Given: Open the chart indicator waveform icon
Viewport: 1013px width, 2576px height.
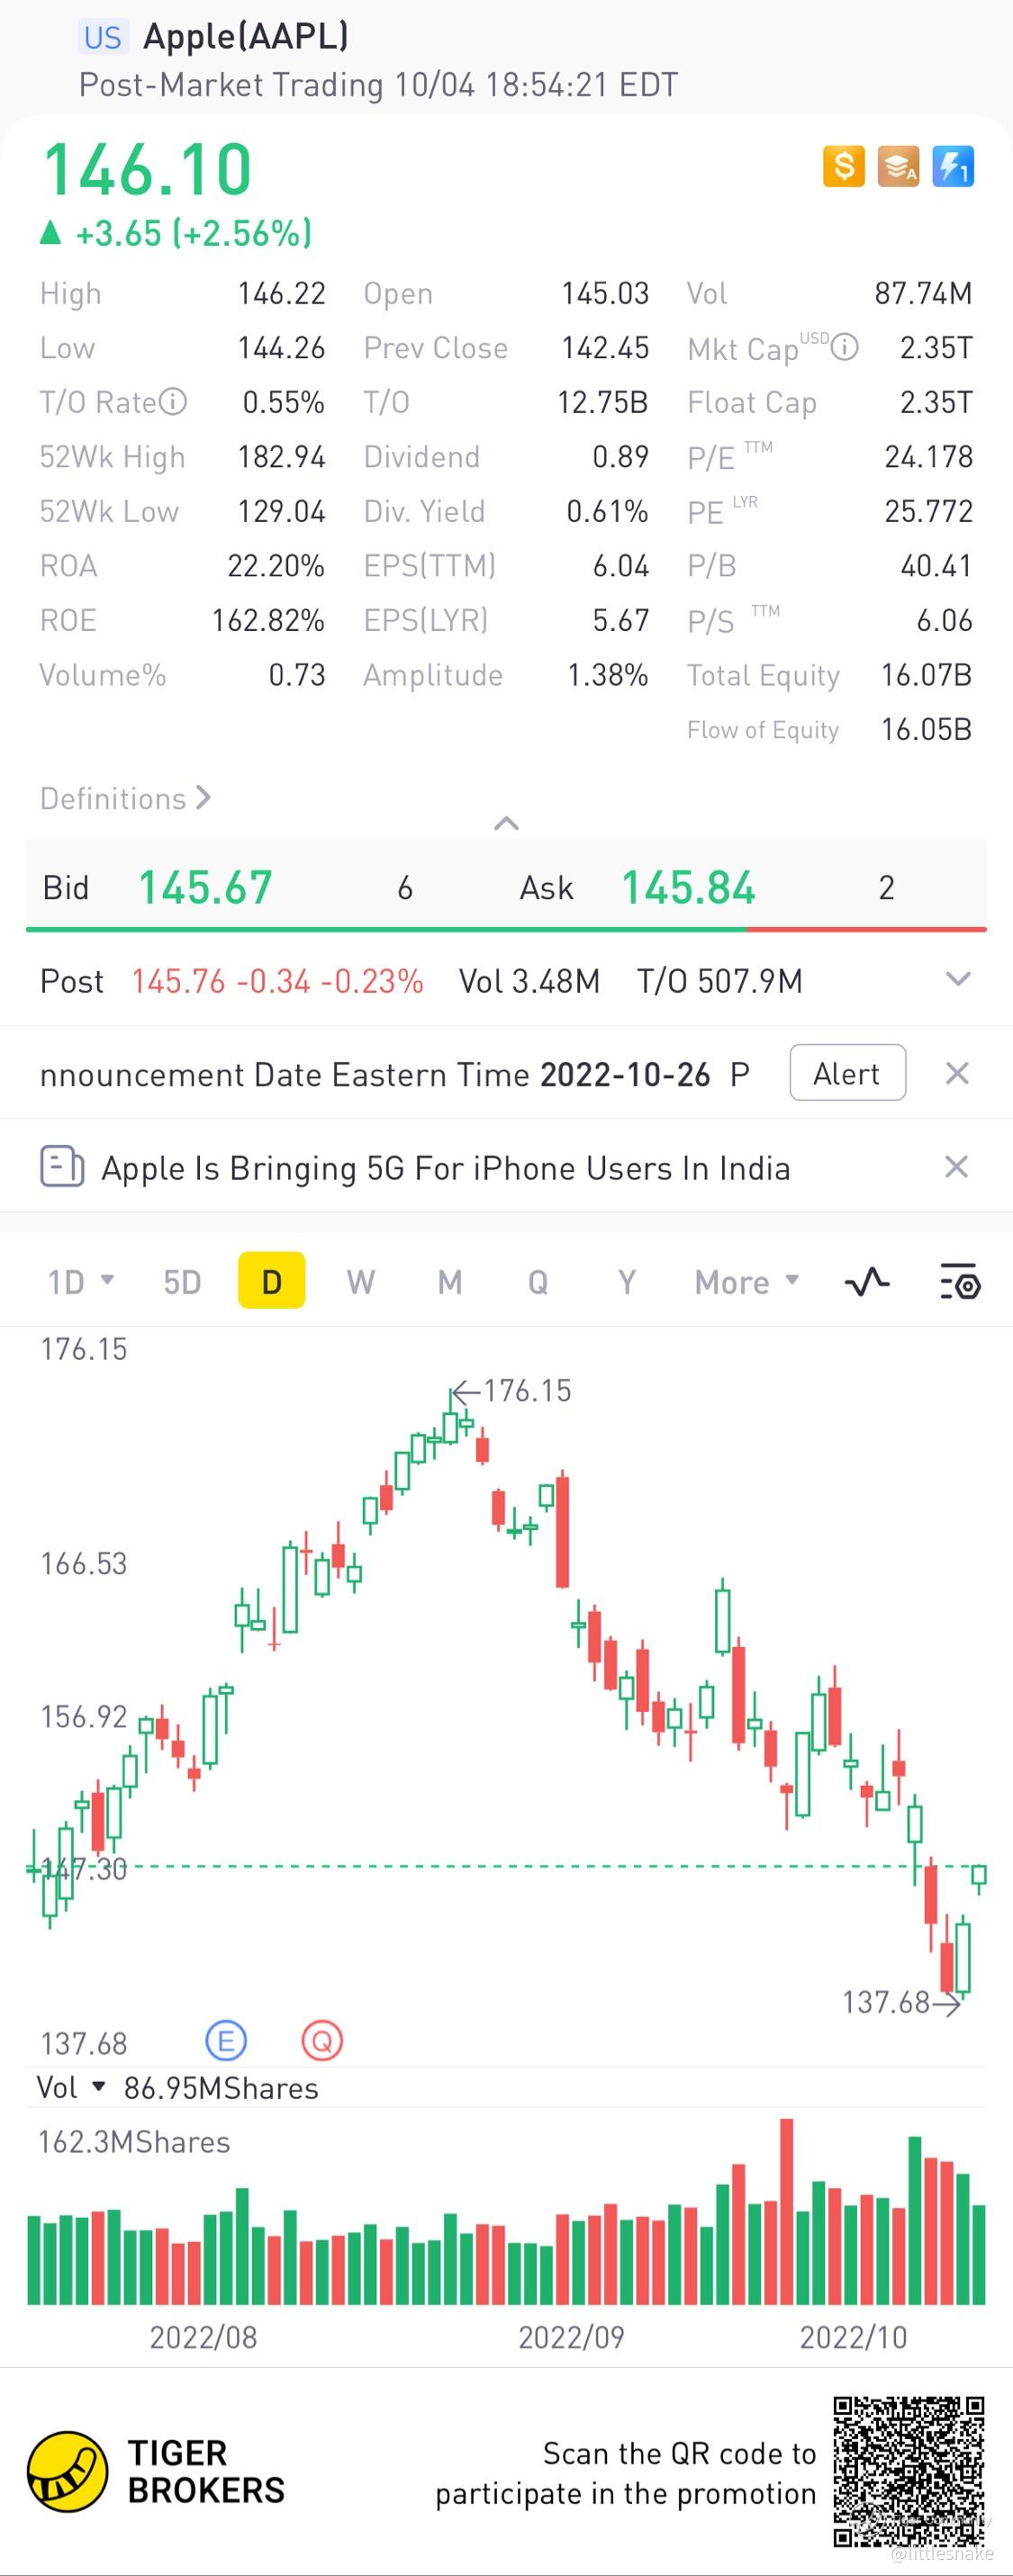Looking at the screenshot, I should pyautogui.click(x=867, y=1281).
